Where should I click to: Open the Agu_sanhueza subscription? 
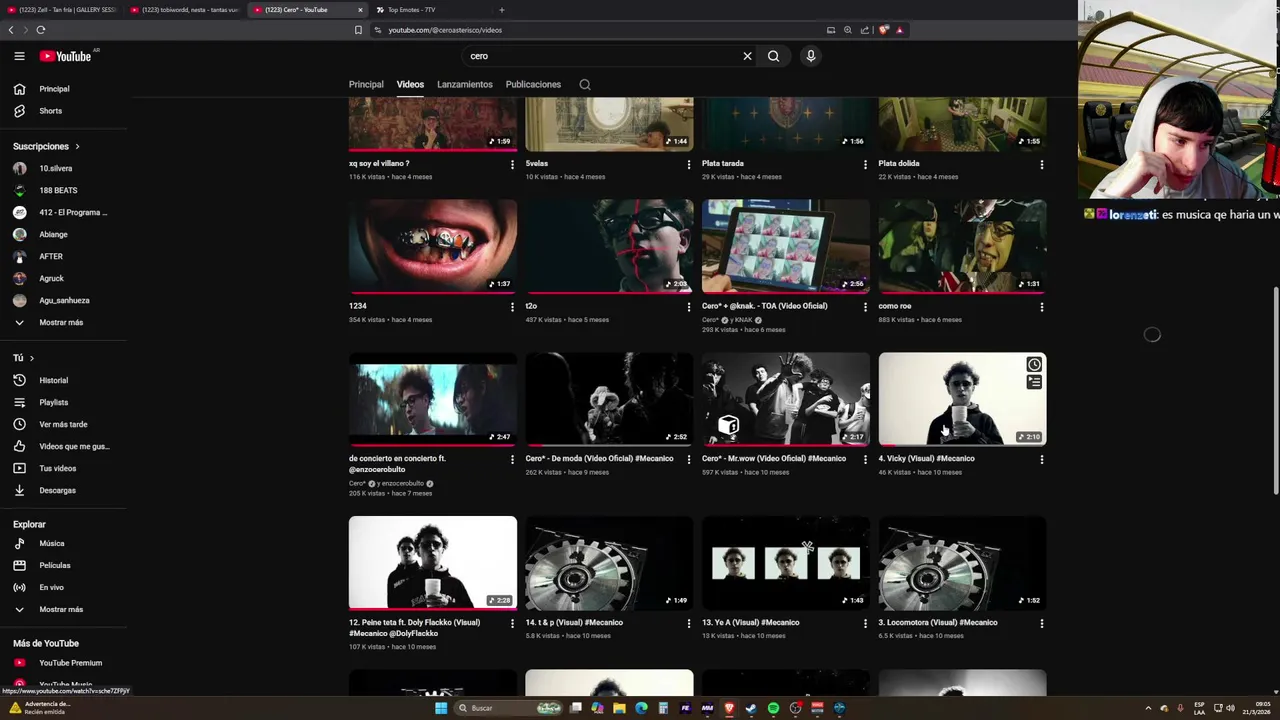point(64,300)
